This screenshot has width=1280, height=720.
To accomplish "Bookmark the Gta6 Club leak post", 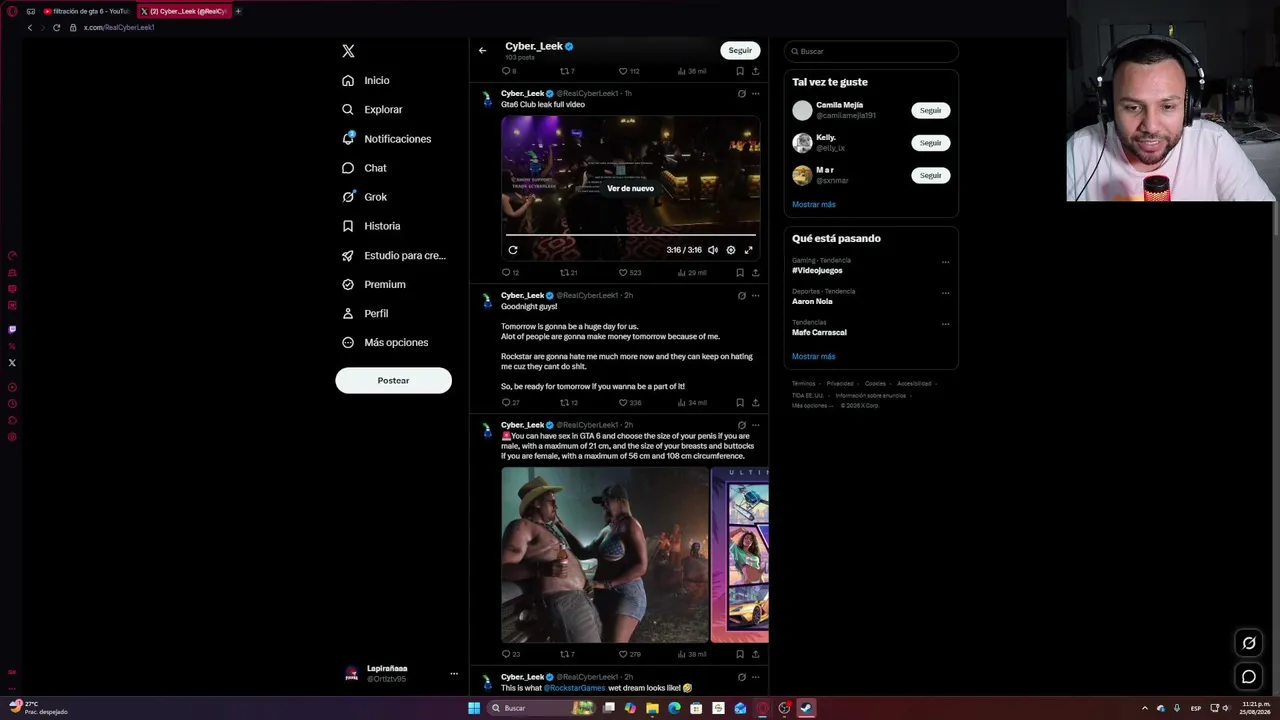I will [x=740, y=272].
